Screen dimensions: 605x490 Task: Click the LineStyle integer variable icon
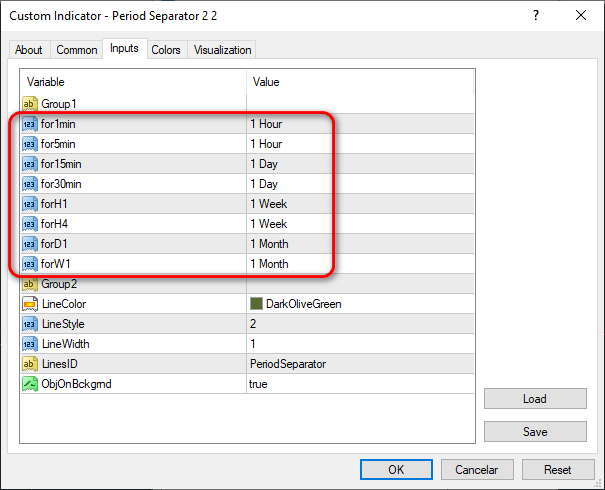[29, 323]
